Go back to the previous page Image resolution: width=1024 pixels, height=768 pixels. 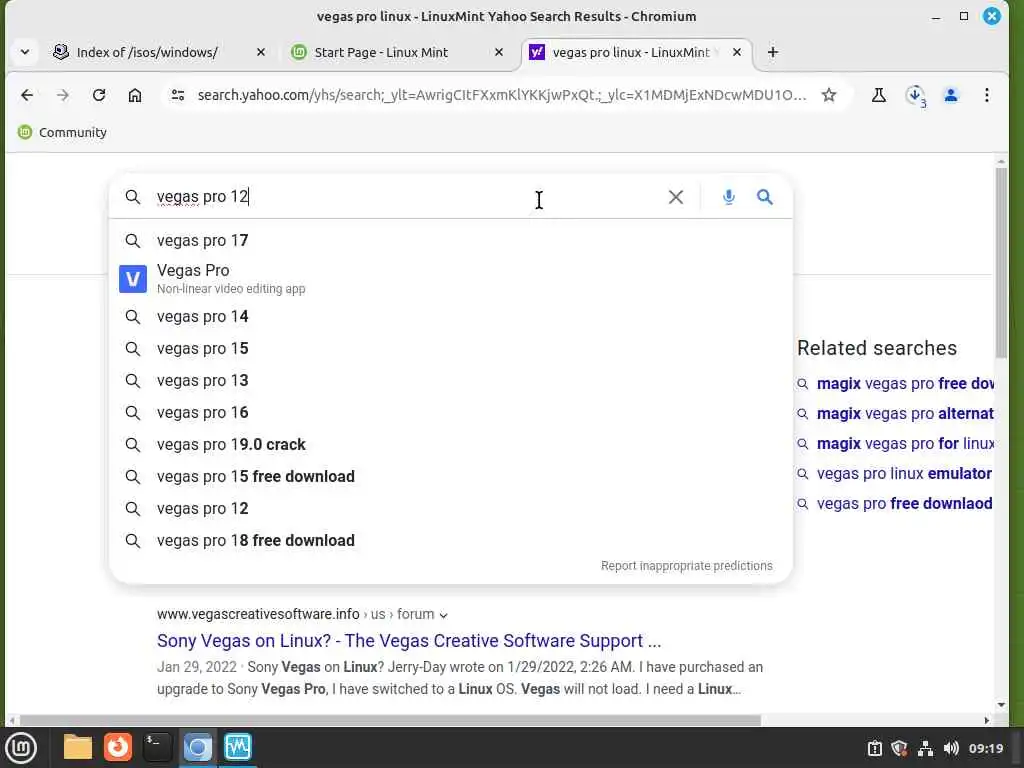click(27, 95)
